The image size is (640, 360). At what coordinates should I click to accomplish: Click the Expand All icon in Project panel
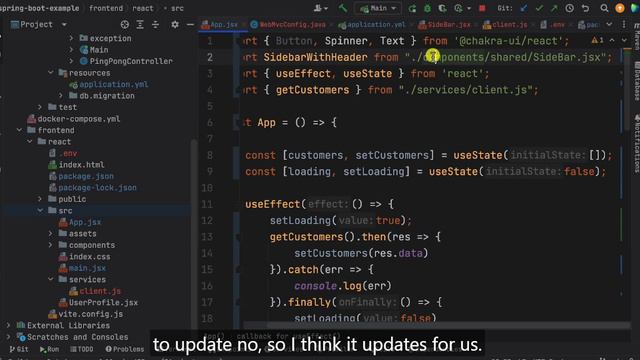(x=140, y=25)
